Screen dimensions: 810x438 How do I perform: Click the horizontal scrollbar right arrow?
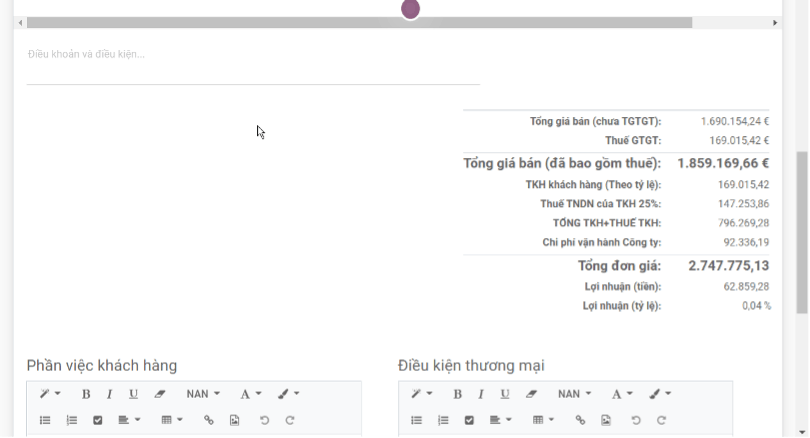pyautogui.click(x=775, y=23)
